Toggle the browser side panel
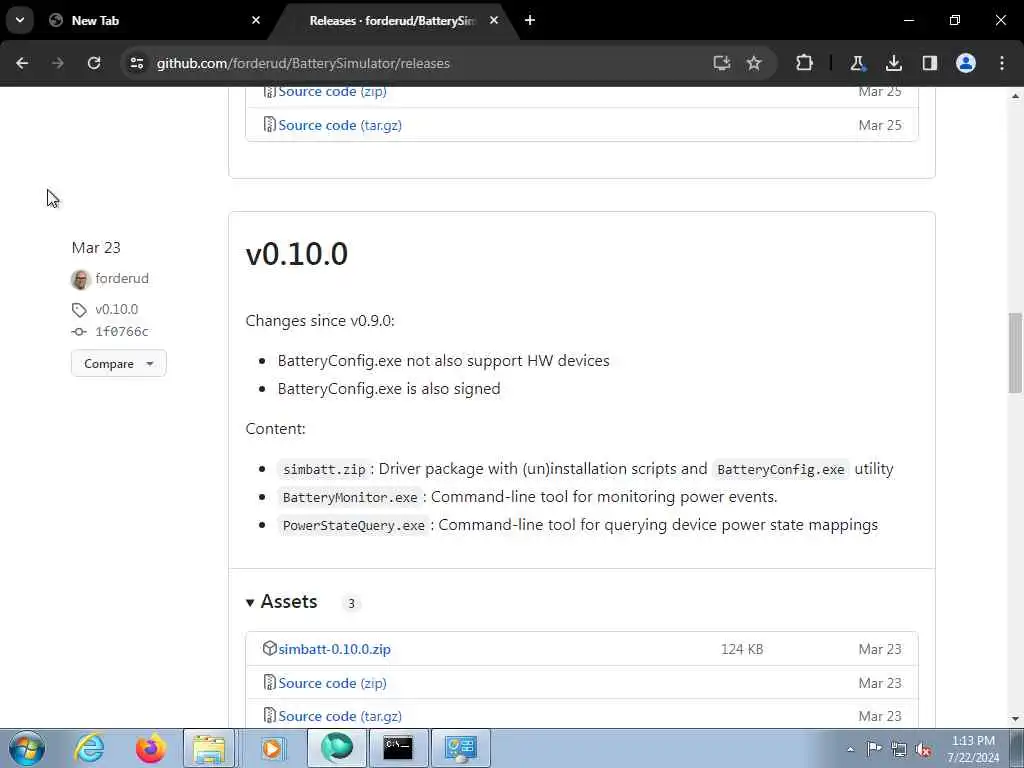This screenshot has height=768, width=1024. [x=929, y=63]
